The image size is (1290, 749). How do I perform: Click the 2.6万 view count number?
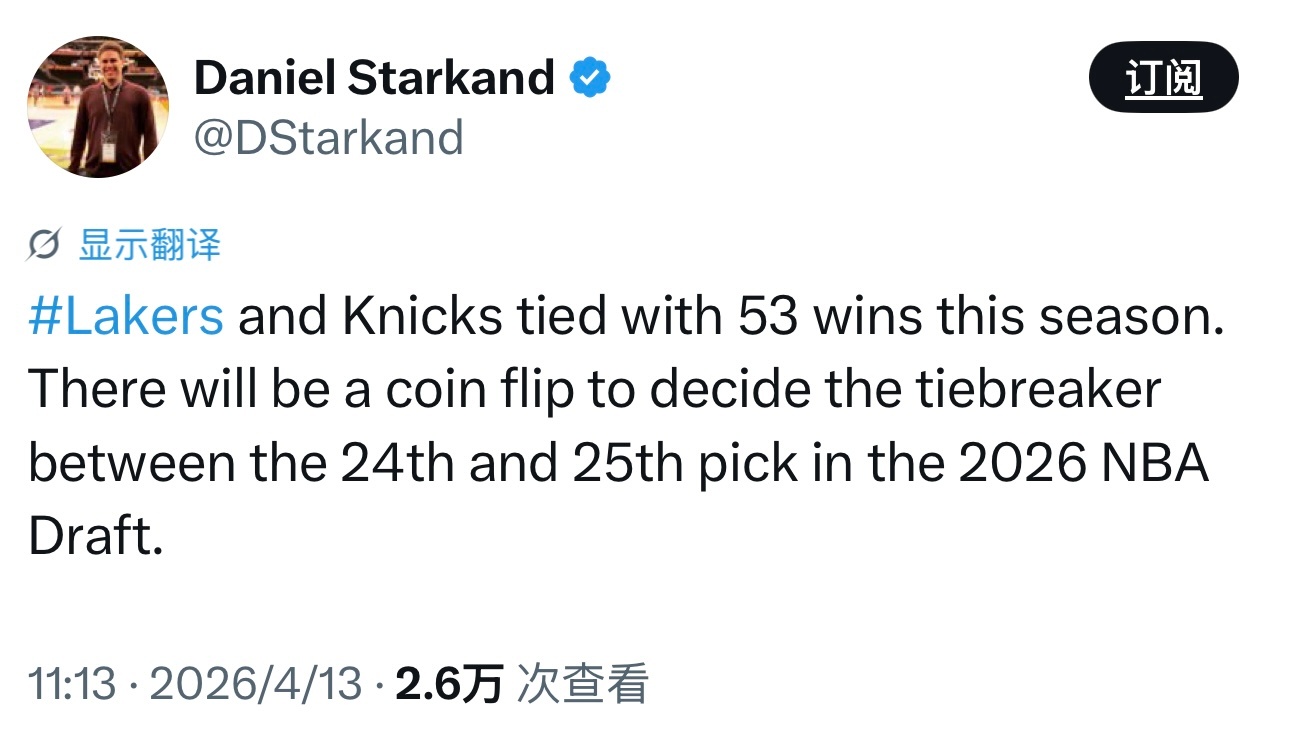(449, 684)
